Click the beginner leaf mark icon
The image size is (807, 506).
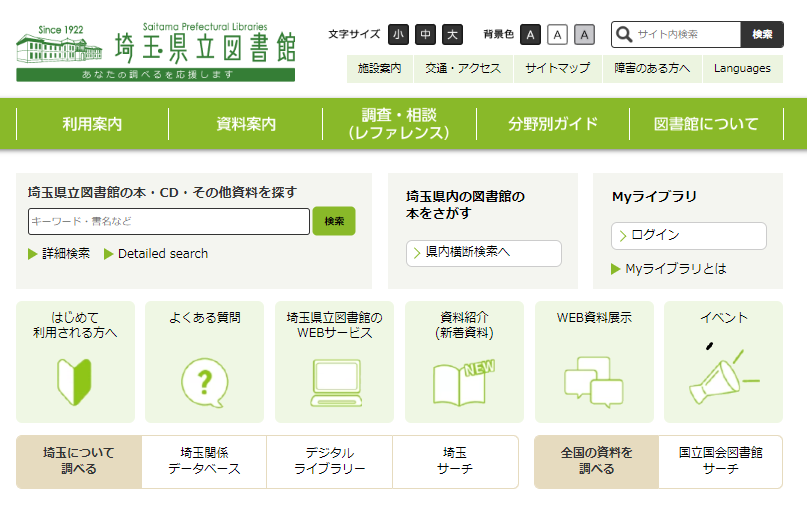[75, 382]
